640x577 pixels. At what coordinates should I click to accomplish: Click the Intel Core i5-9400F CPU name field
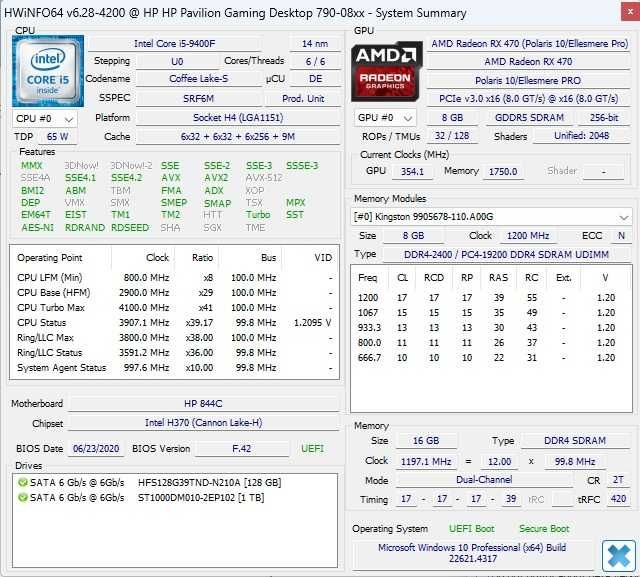tap(174, 44)
